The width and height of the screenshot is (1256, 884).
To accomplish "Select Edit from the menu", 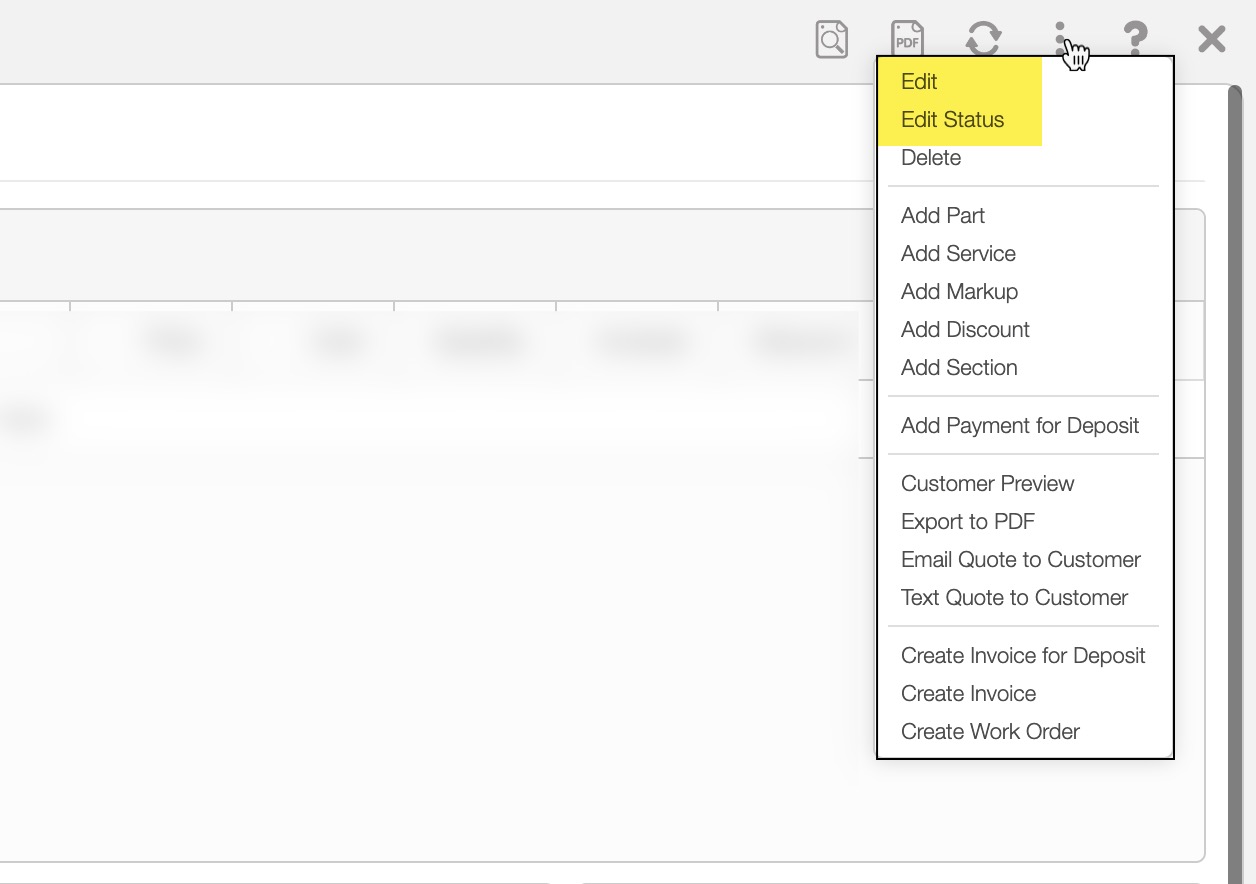I will pos(919,82).
